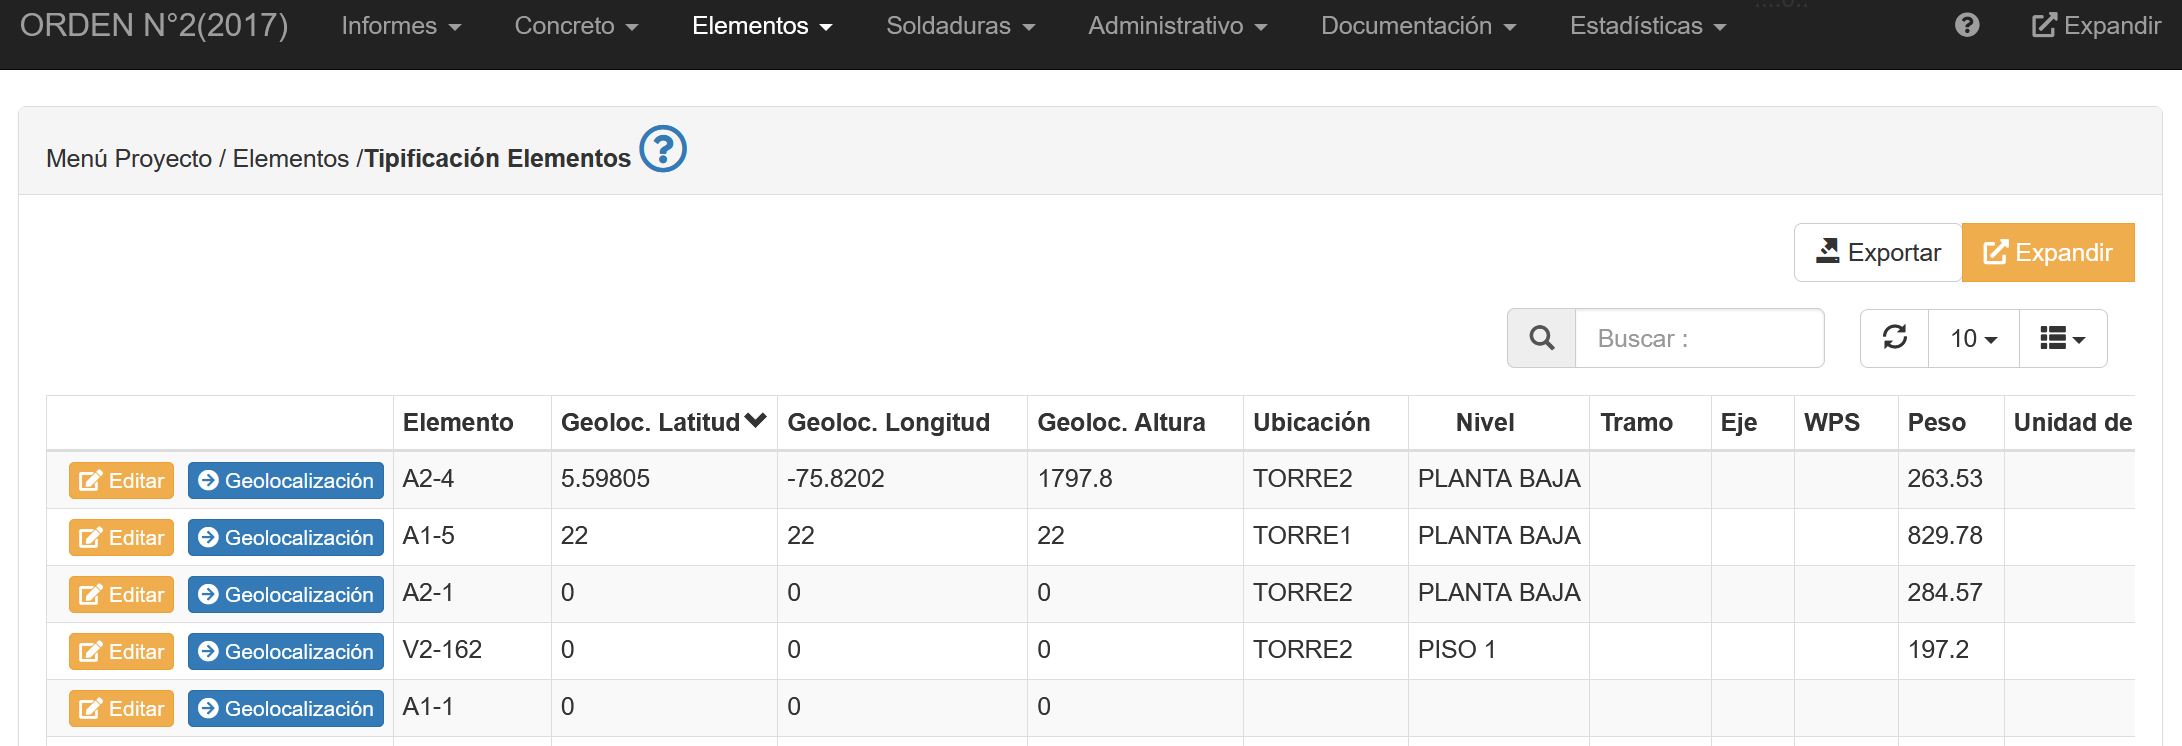Image resolution: width=2182 pixels, height=746 pixels.
Task: Click the orange Expandir button
Action: (2047, 252)
